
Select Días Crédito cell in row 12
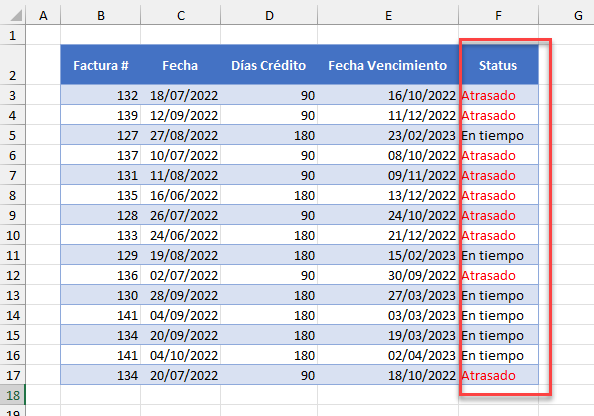(x=269, y=275)
